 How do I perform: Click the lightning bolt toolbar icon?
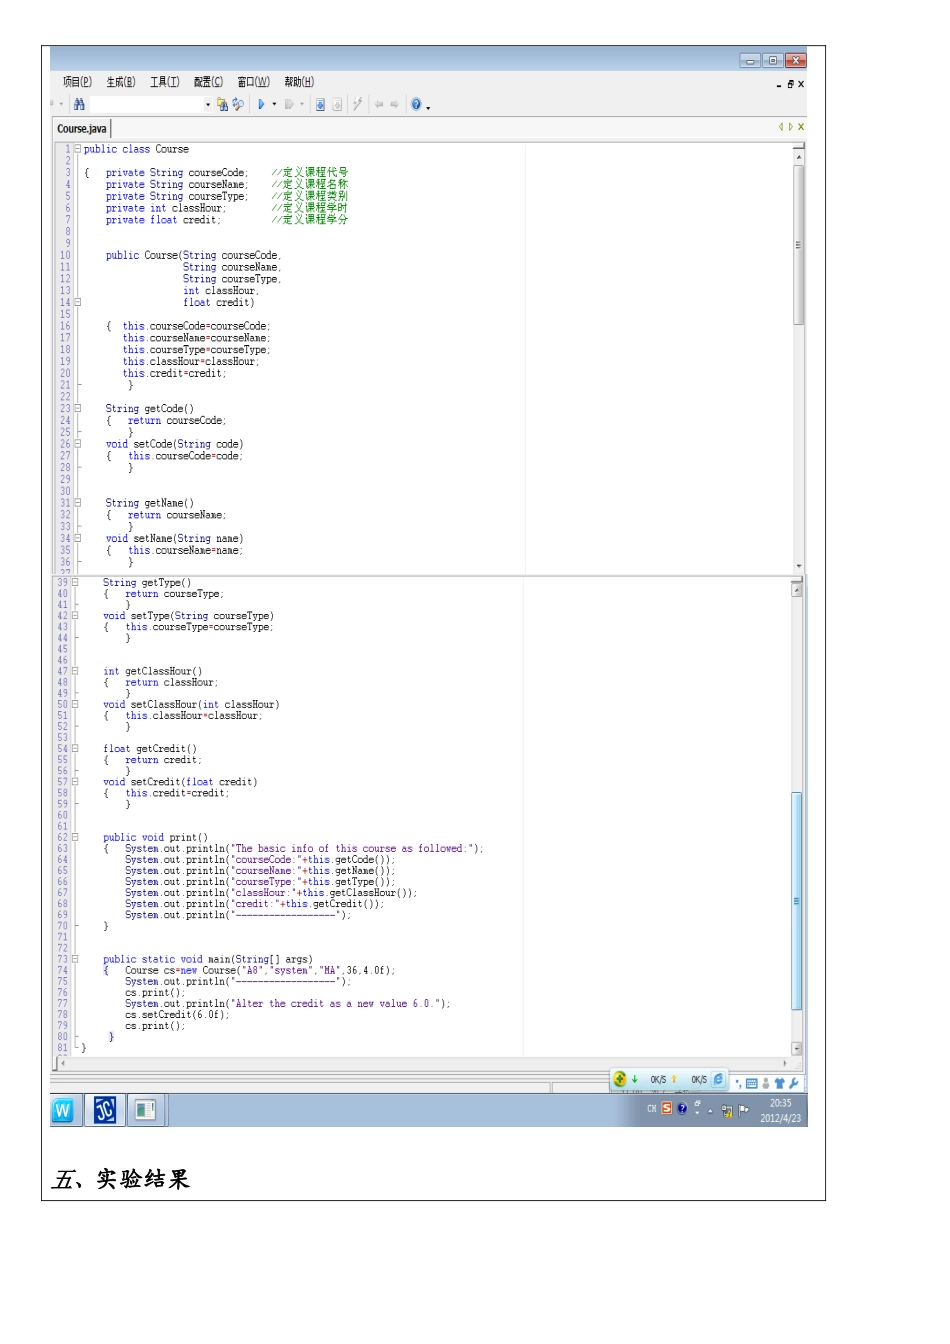point(357,104)
